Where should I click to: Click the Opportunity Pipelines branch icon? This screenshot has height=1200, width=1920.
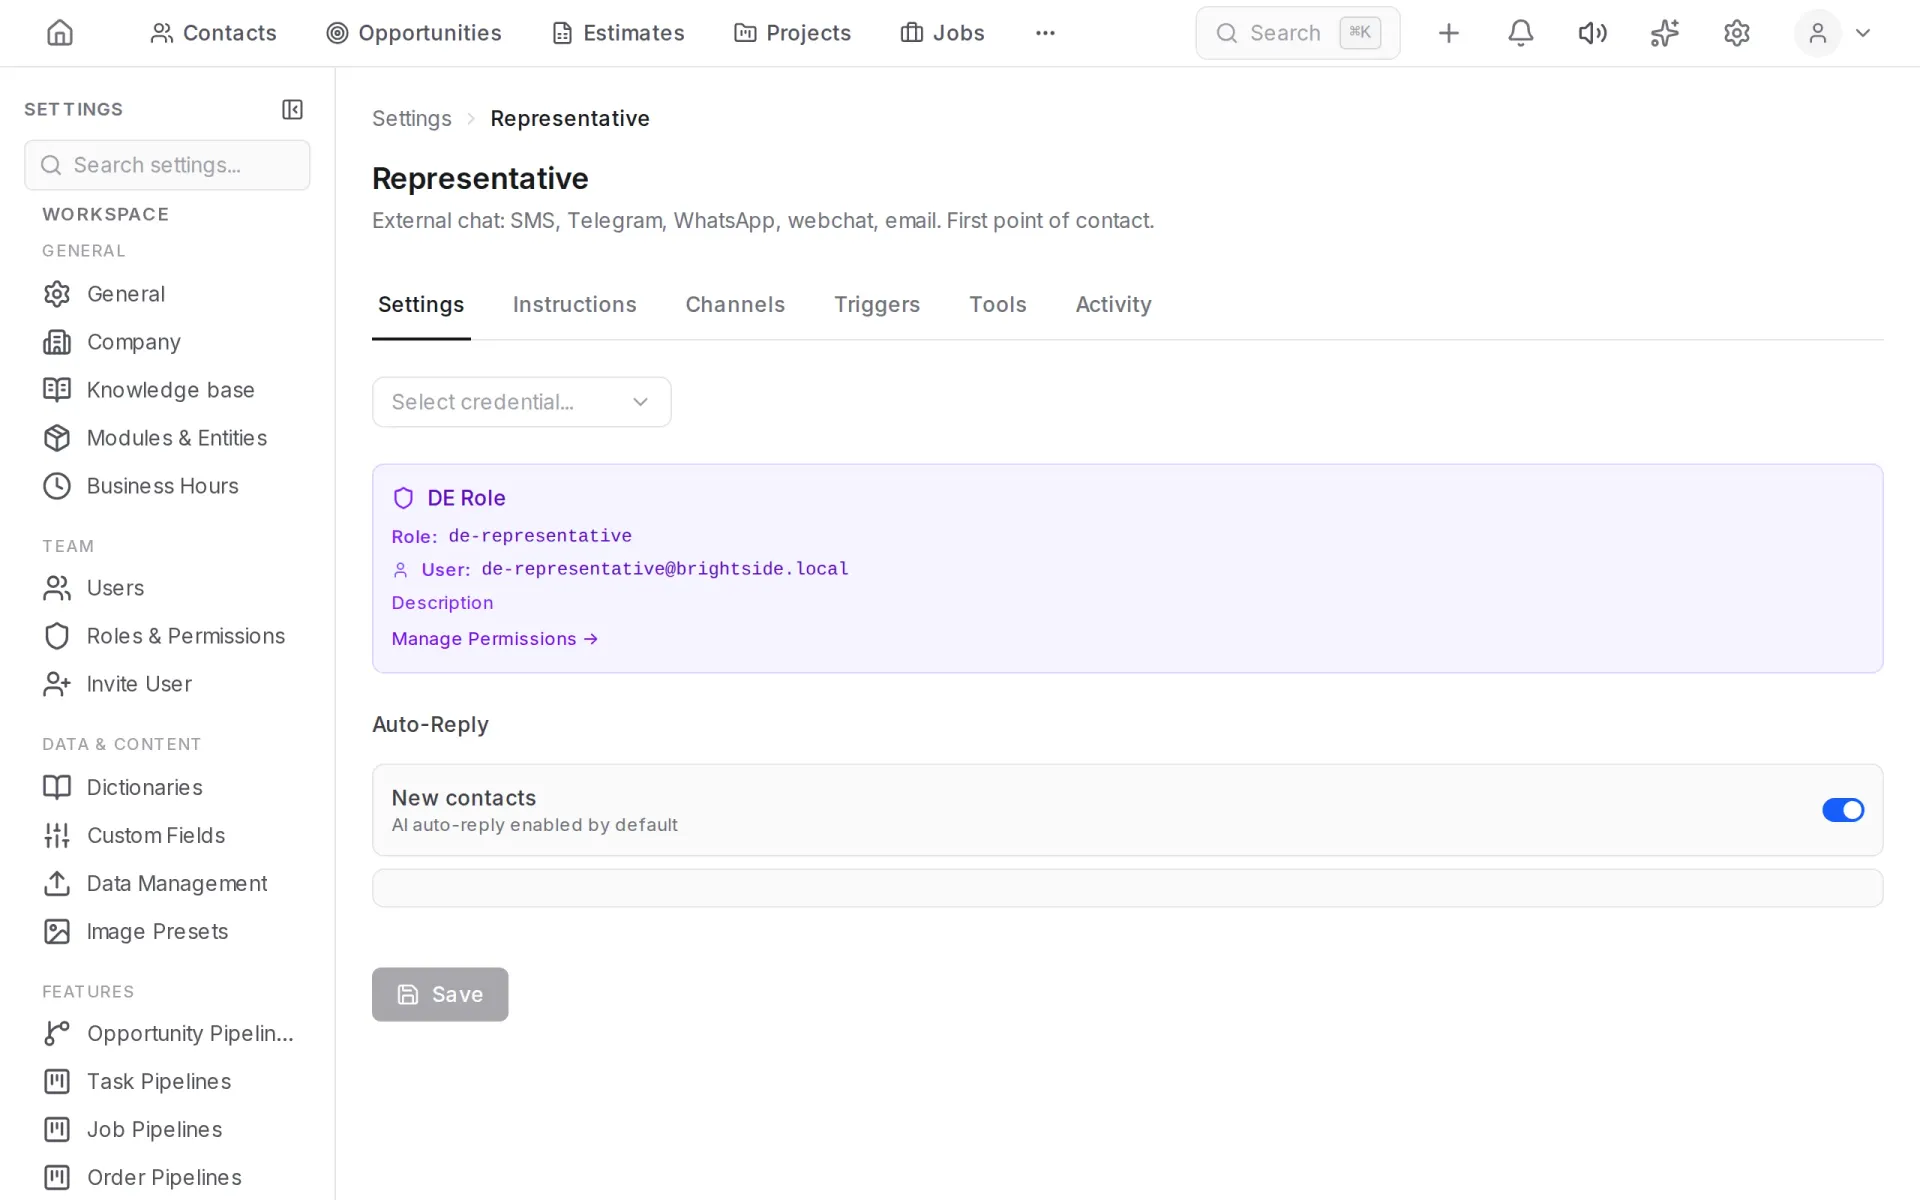57,1033
